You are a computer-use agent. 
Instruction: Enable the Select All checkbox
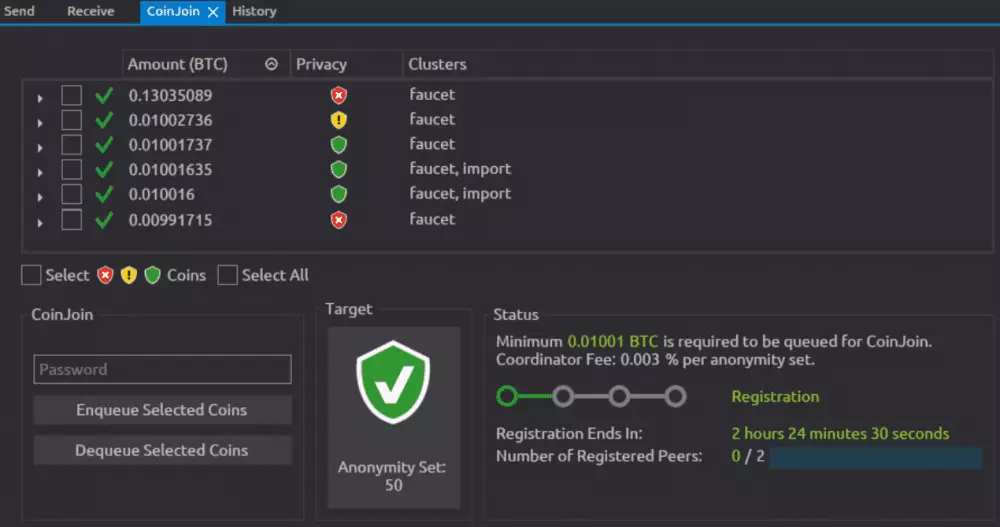(x=228, y=275)
